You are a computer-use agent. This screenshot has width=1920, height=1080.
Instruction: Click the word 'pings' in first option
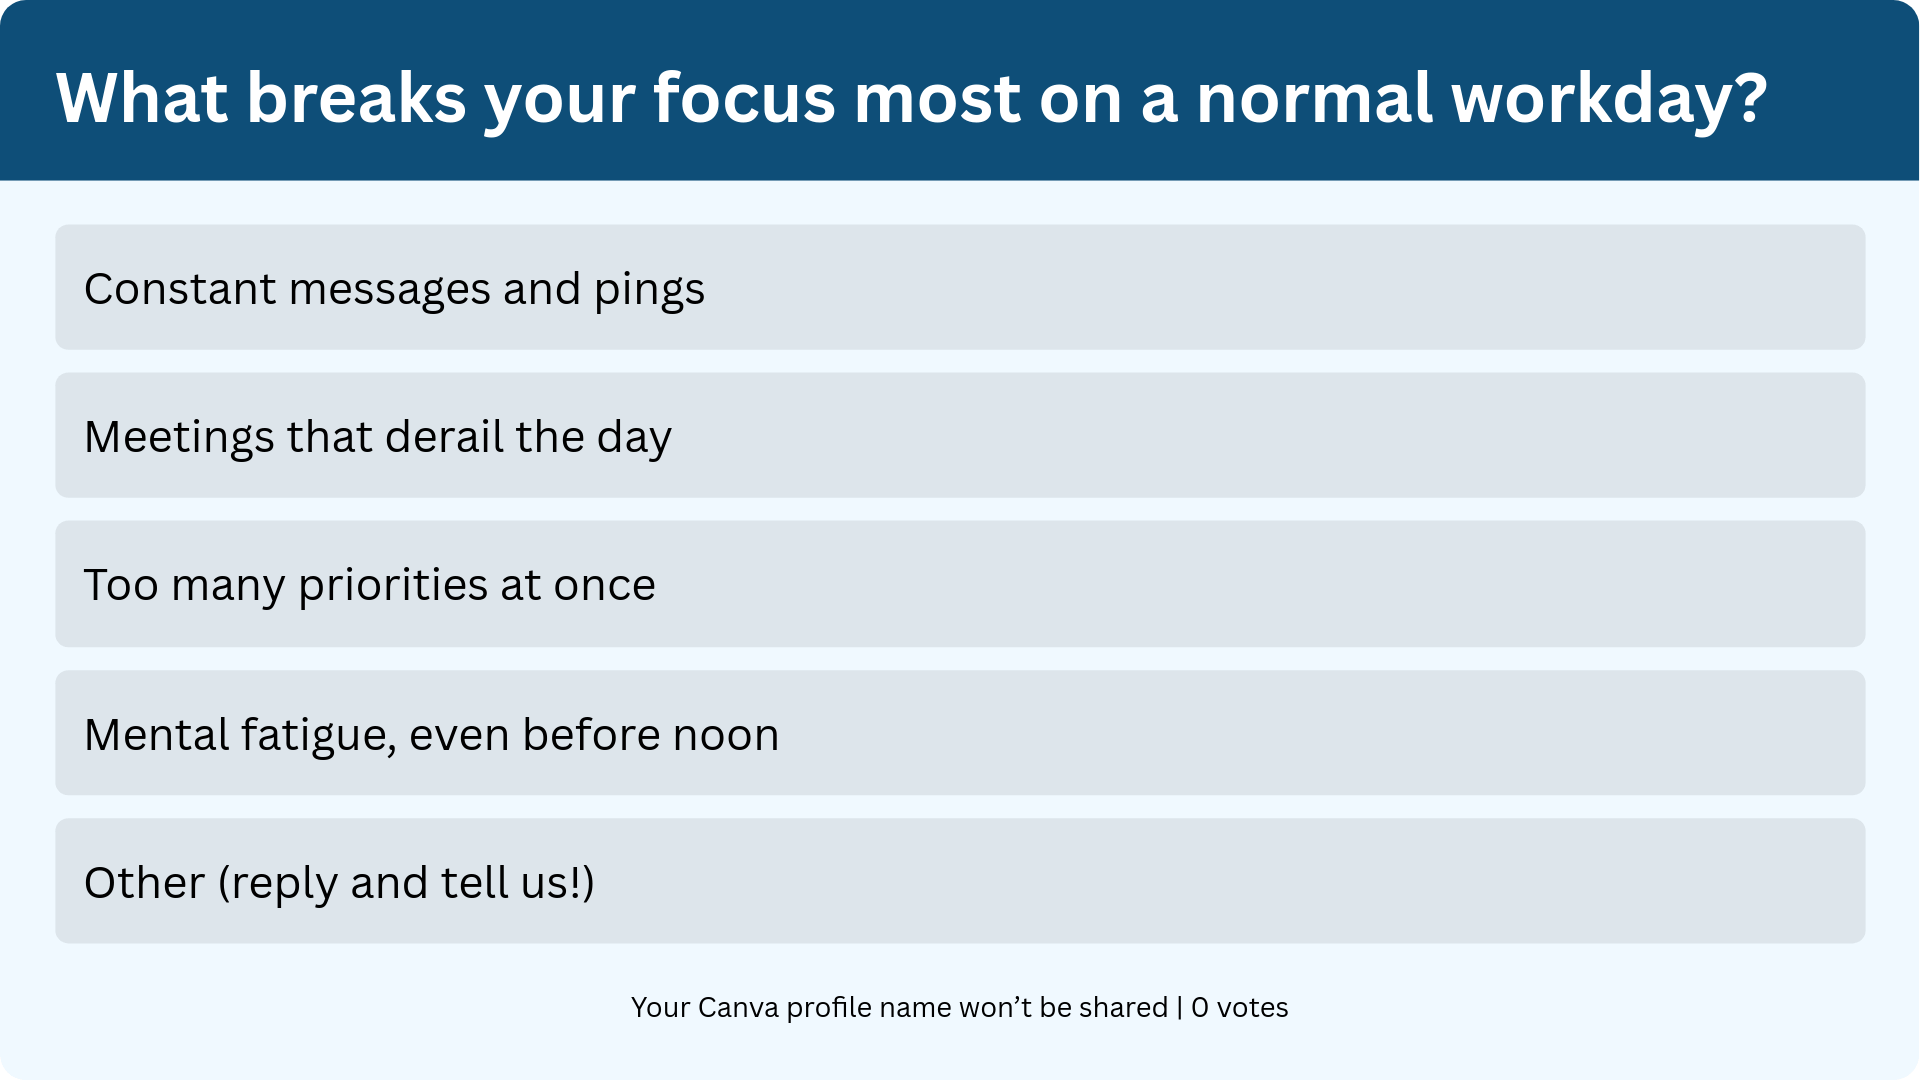click(x=649, y=291)
